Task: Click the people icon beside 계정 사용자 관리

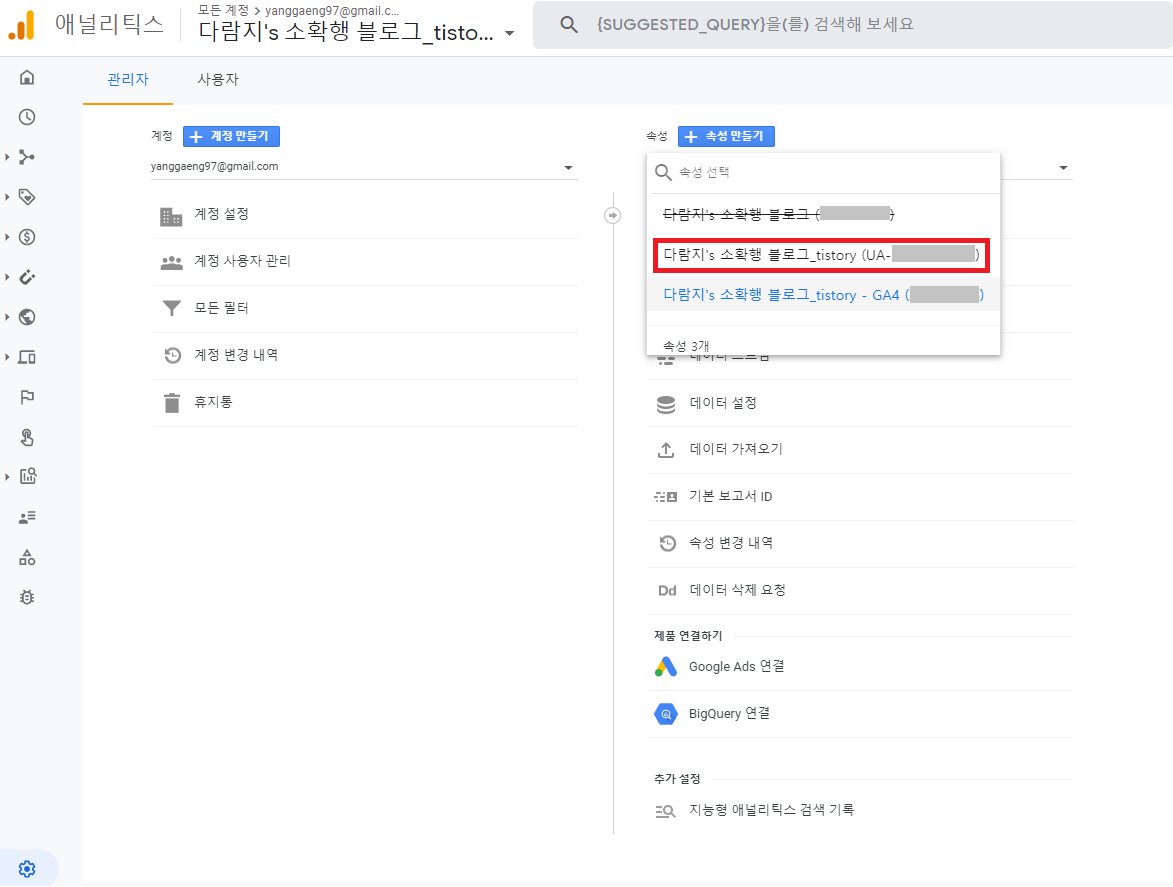Action: coord(172,262)
